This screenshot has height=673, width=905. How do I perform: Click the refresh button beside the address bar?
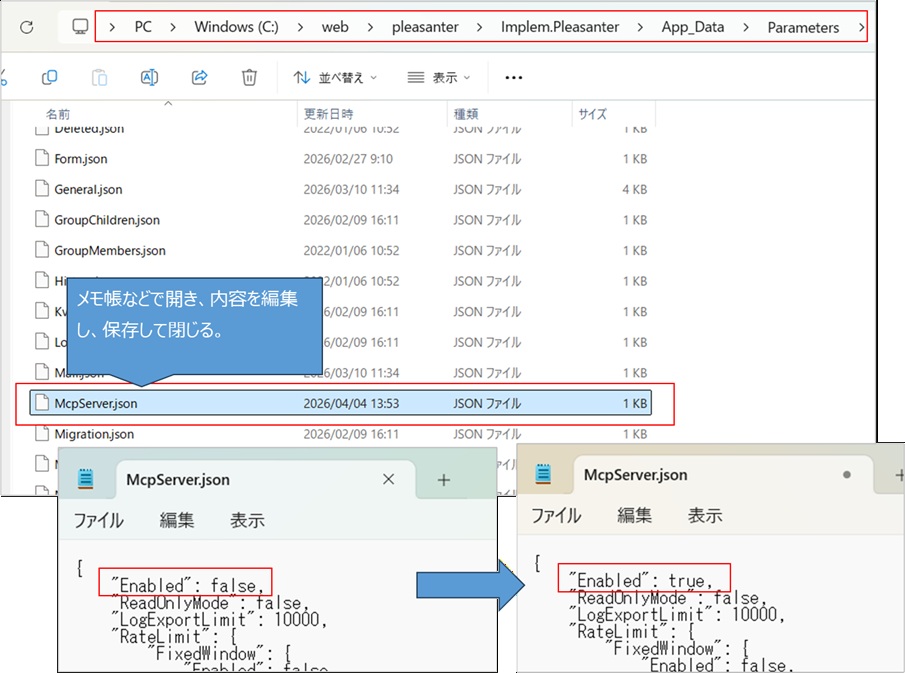(27, 27)
